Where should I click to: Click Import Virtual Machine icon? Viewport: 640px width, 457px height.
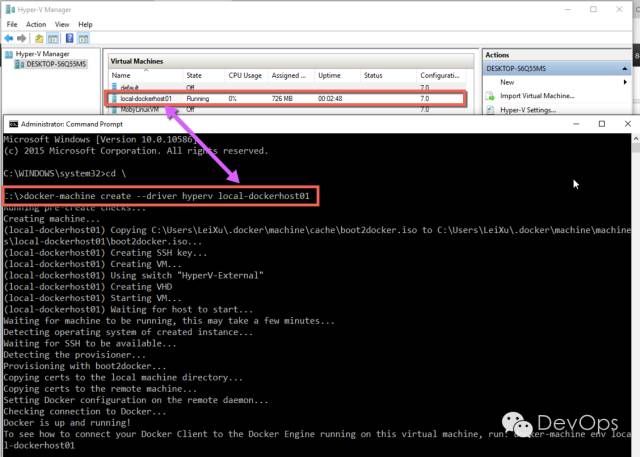(490, 96)
